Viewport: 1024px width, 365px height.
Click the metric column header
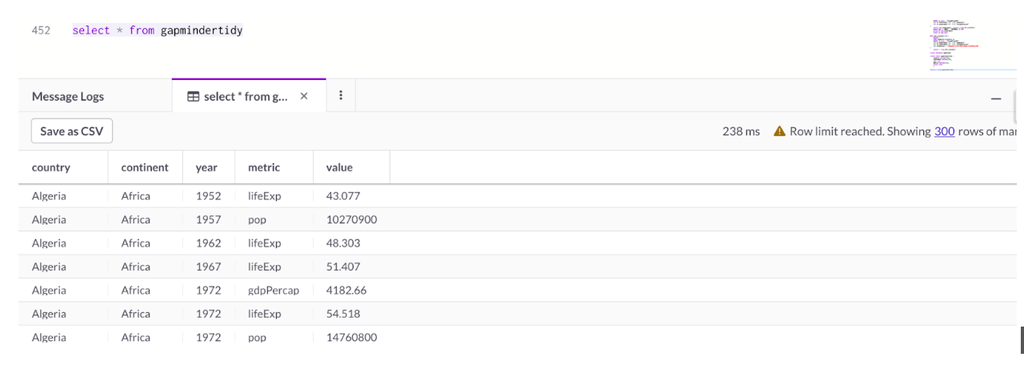[x=264, y=167]
